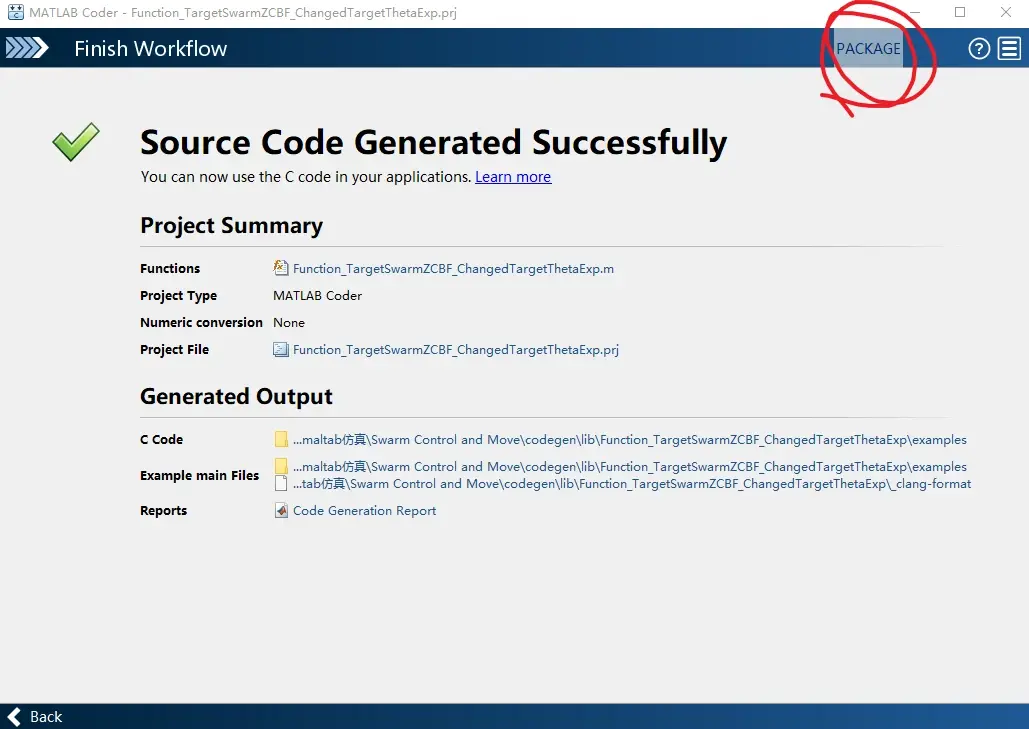The height and width of the screenshot is (729, 1029).
Task: Click the 'Functions' row label
Action: (170, 268)
